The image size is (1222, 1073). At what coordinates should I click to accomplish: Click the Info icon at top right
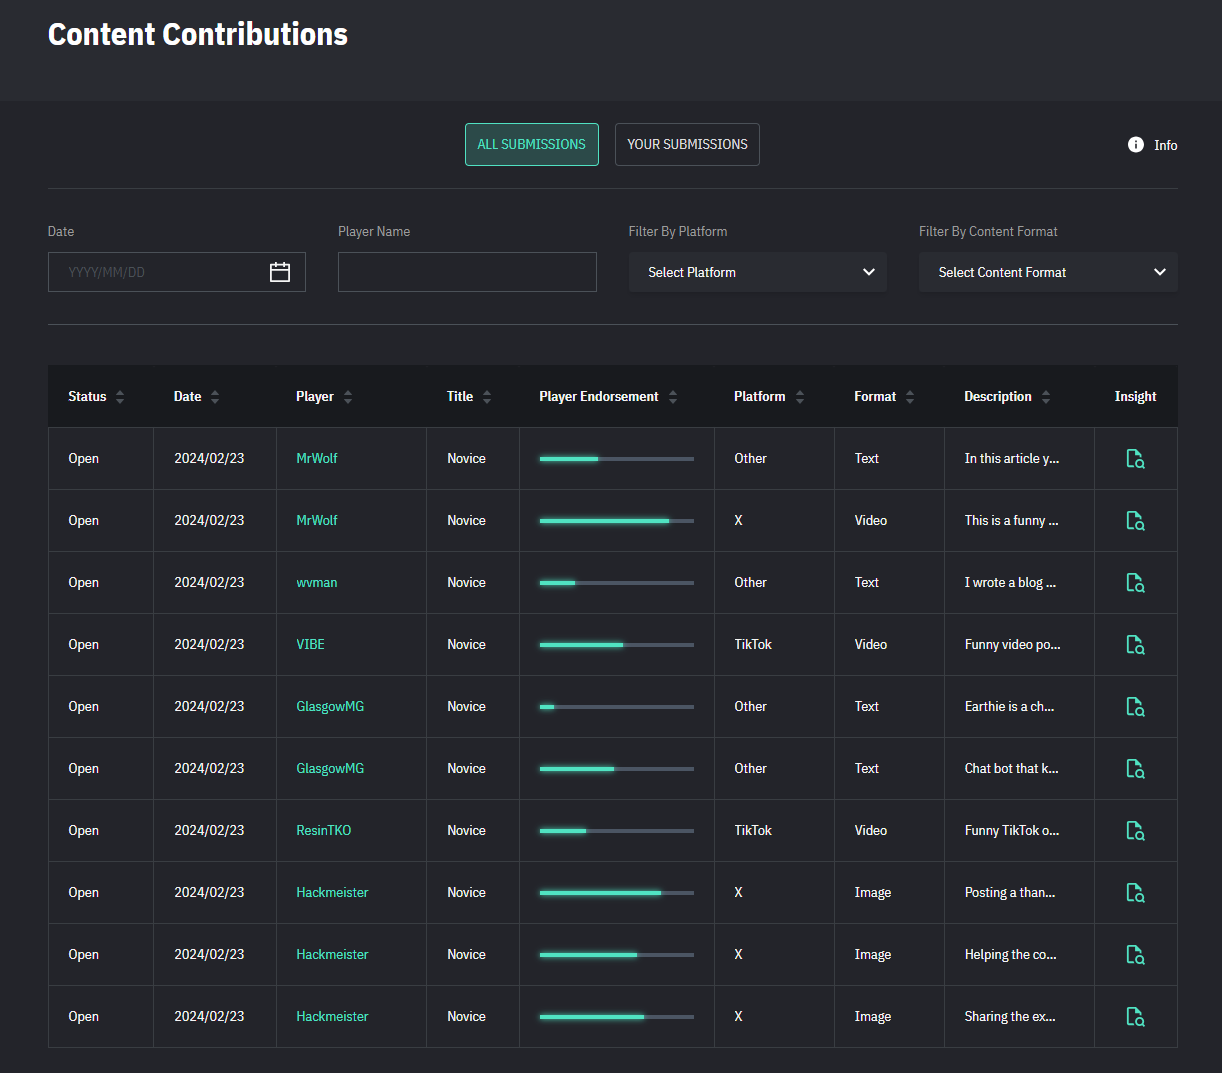pos(1136,145)
